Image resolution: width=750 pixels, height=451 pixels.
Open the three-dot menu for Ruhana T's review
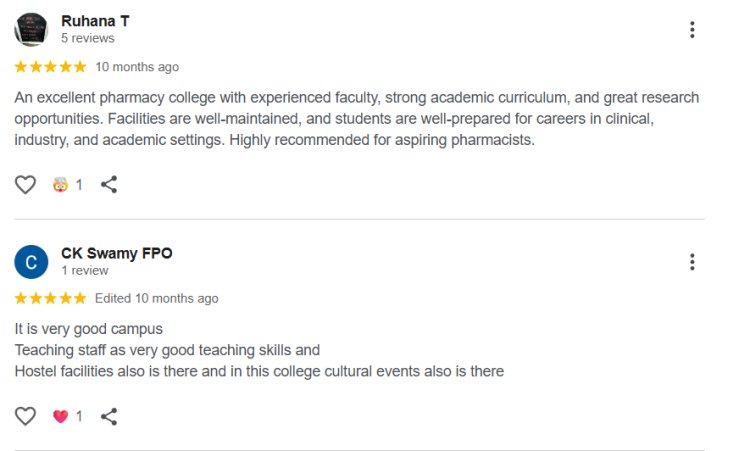tap(692, 30)
